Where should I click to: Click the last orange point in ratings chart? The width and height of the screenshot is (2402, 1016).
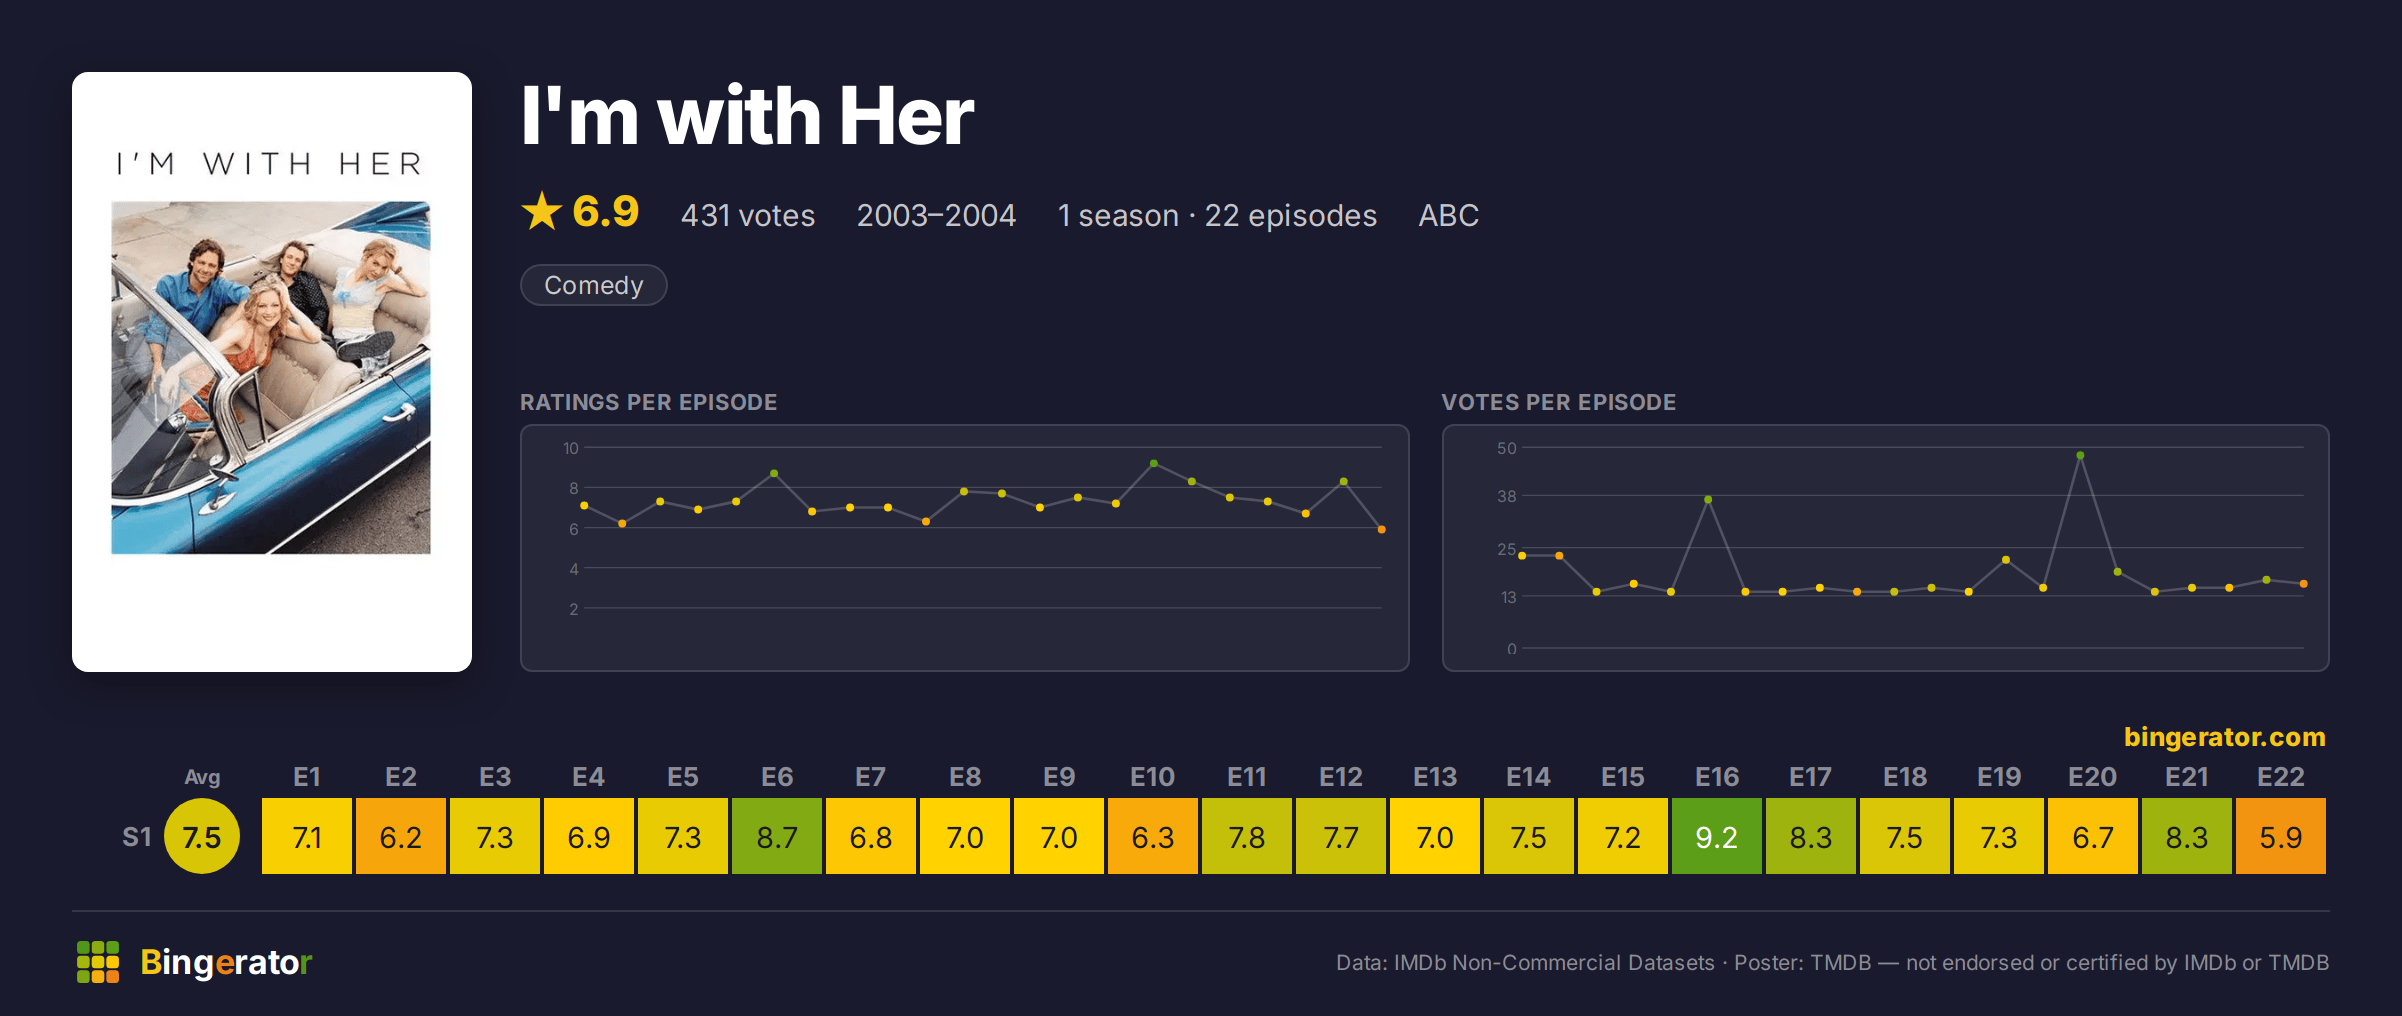pyautogui.click(x=1382, y=529)
